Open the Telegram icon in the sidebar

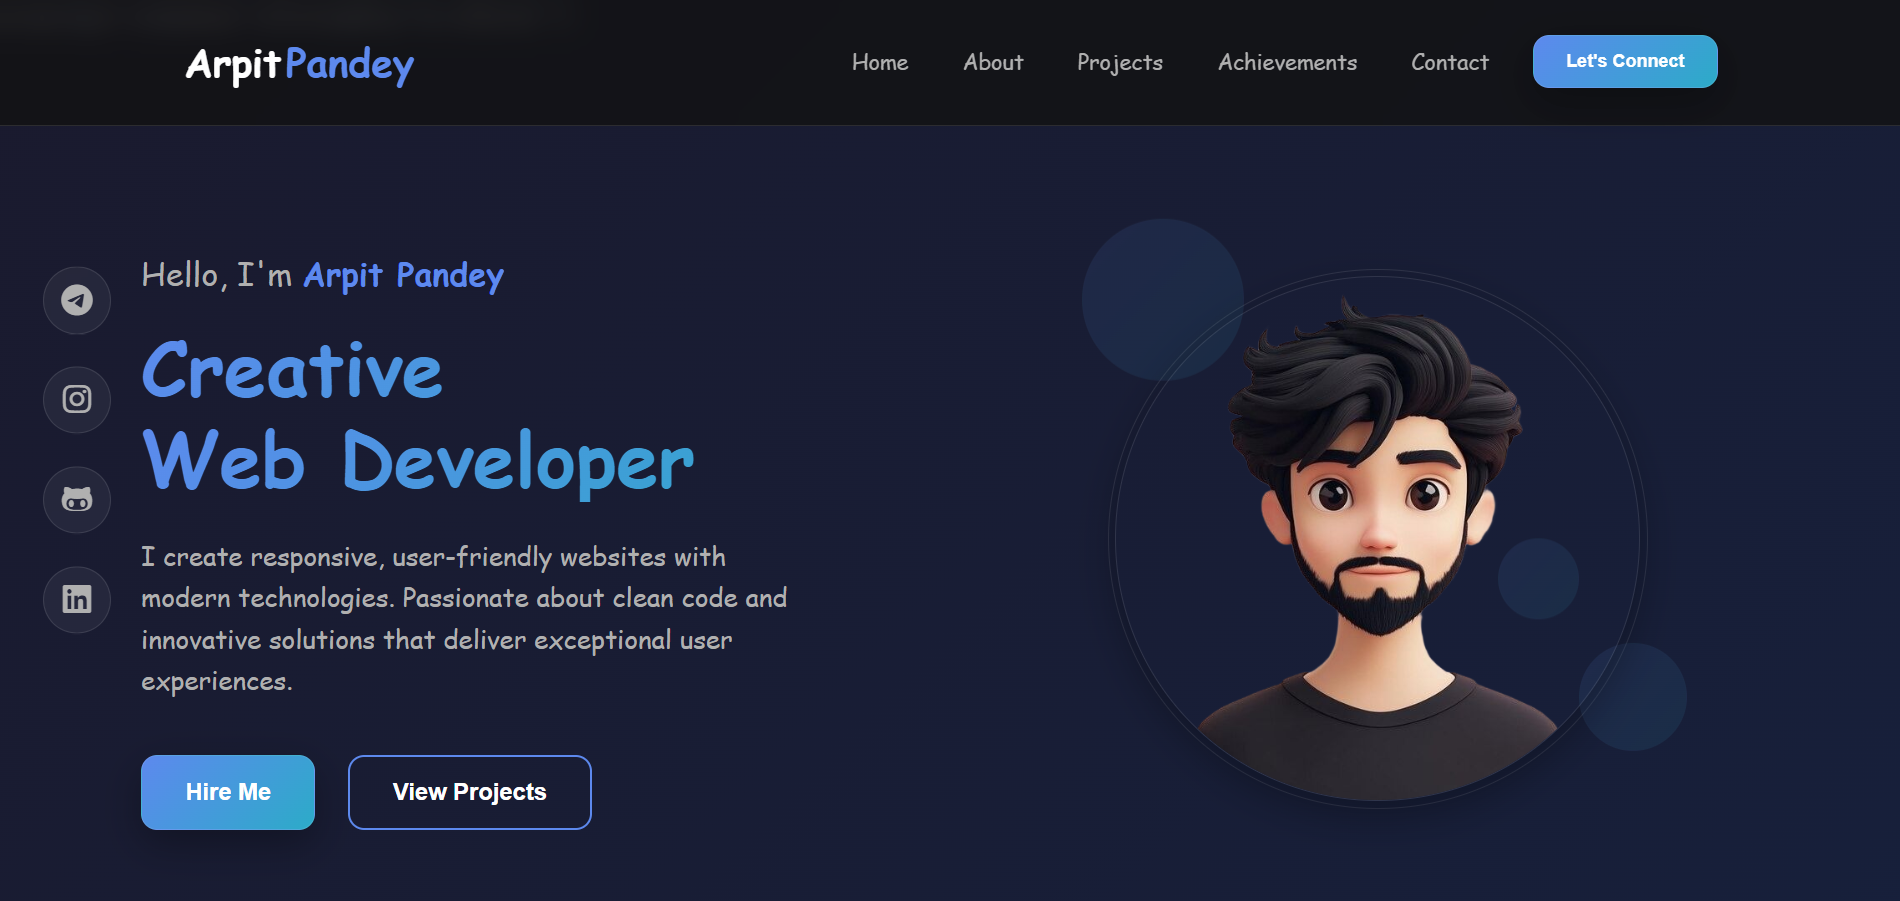[x=77, y=300]
